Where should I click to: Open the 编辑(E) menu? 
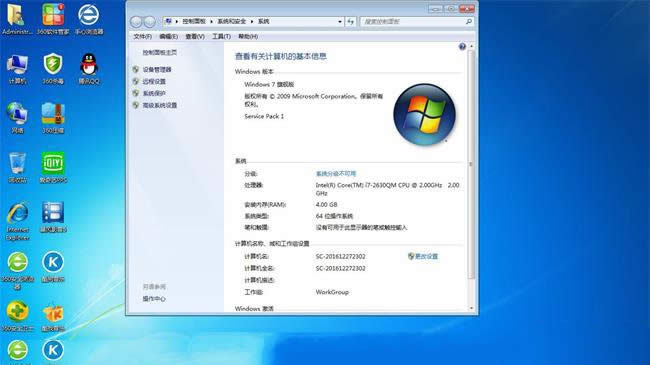[x=169, y=37]
